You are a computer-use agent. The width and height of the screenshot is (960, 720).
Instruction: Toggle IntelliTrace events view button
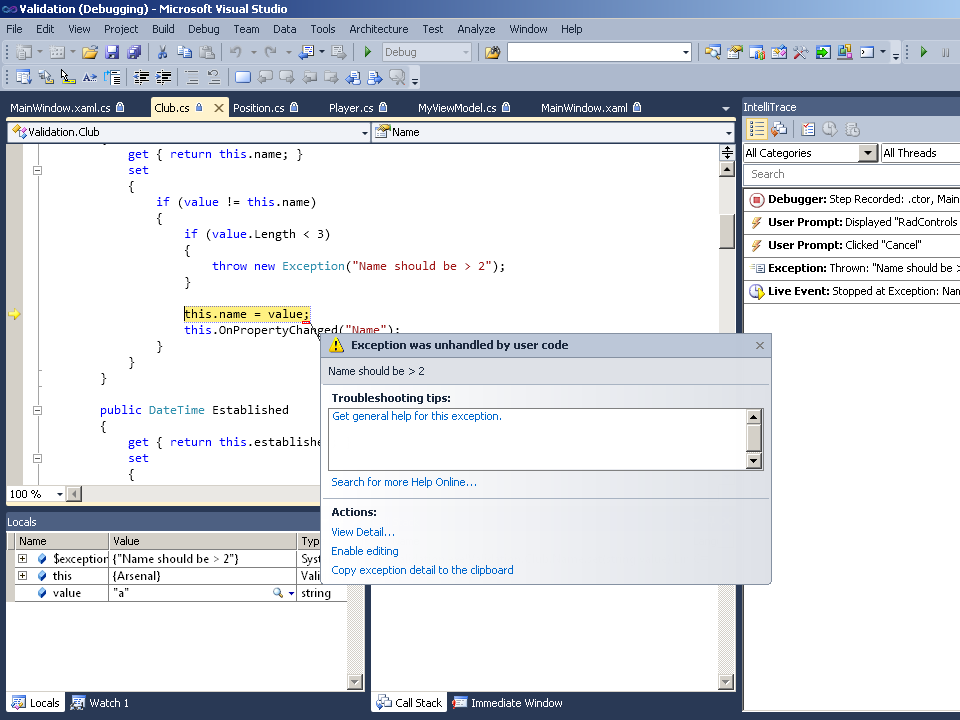point(756,129)
